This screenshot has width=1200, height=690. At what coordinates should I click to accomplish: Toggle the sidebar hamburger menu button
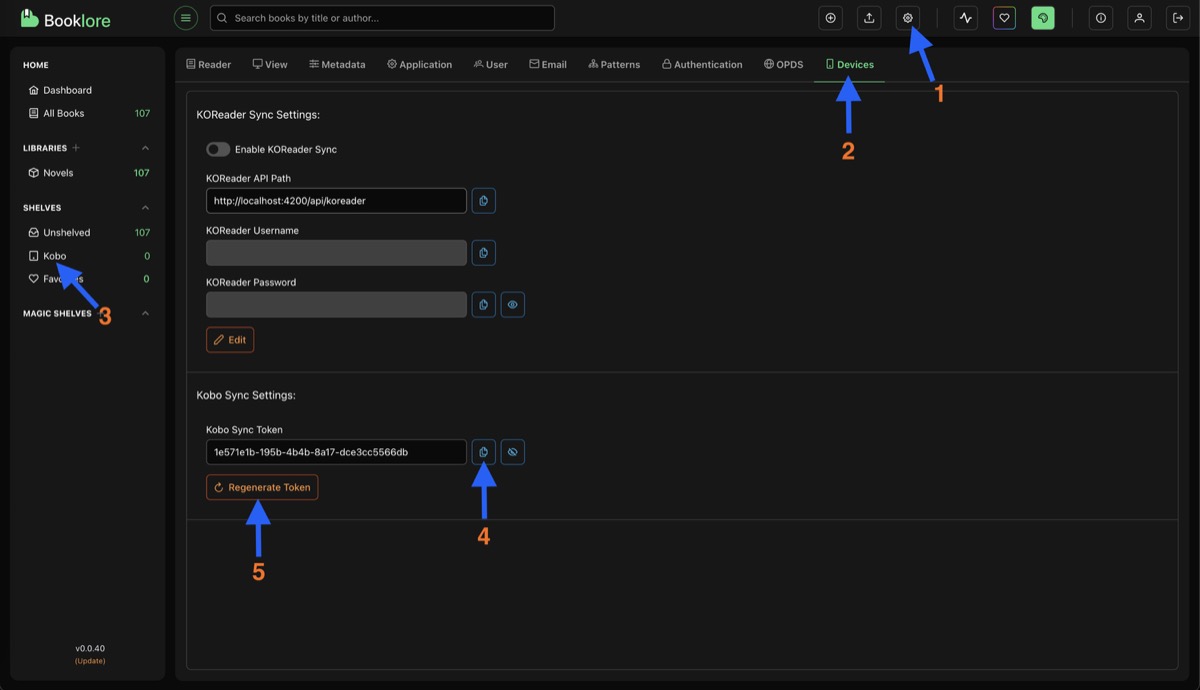coord(185,18)
